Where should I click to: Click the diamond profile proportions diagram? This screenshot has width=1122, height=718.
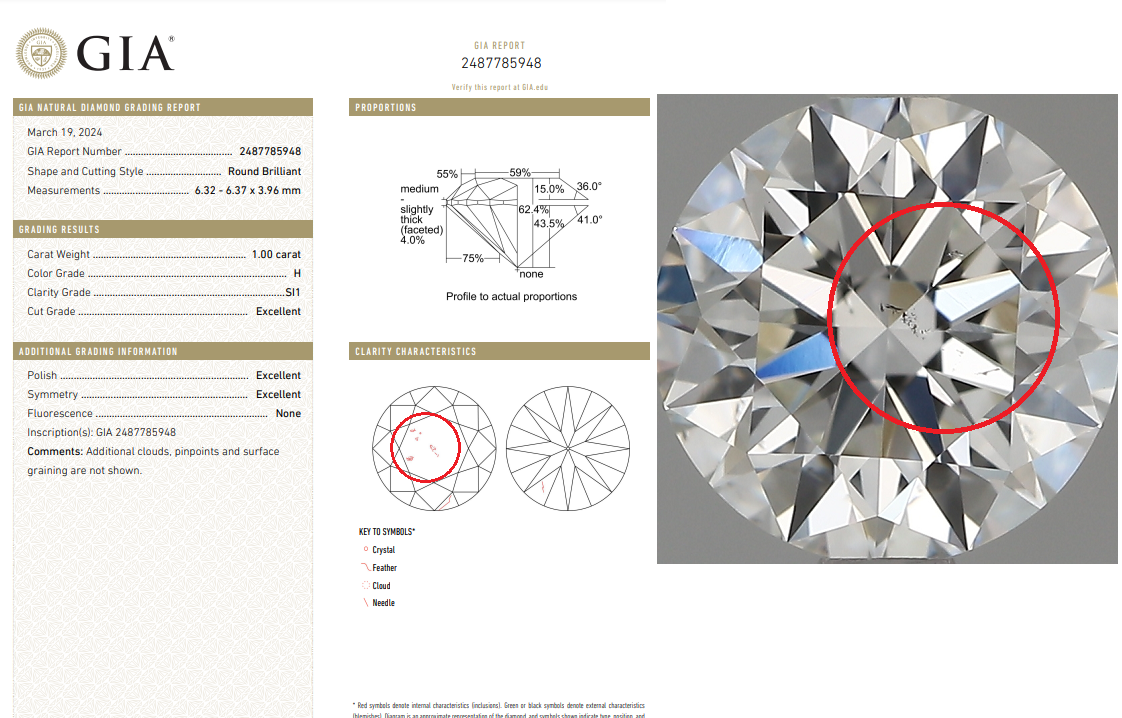[x=501, y=223]
